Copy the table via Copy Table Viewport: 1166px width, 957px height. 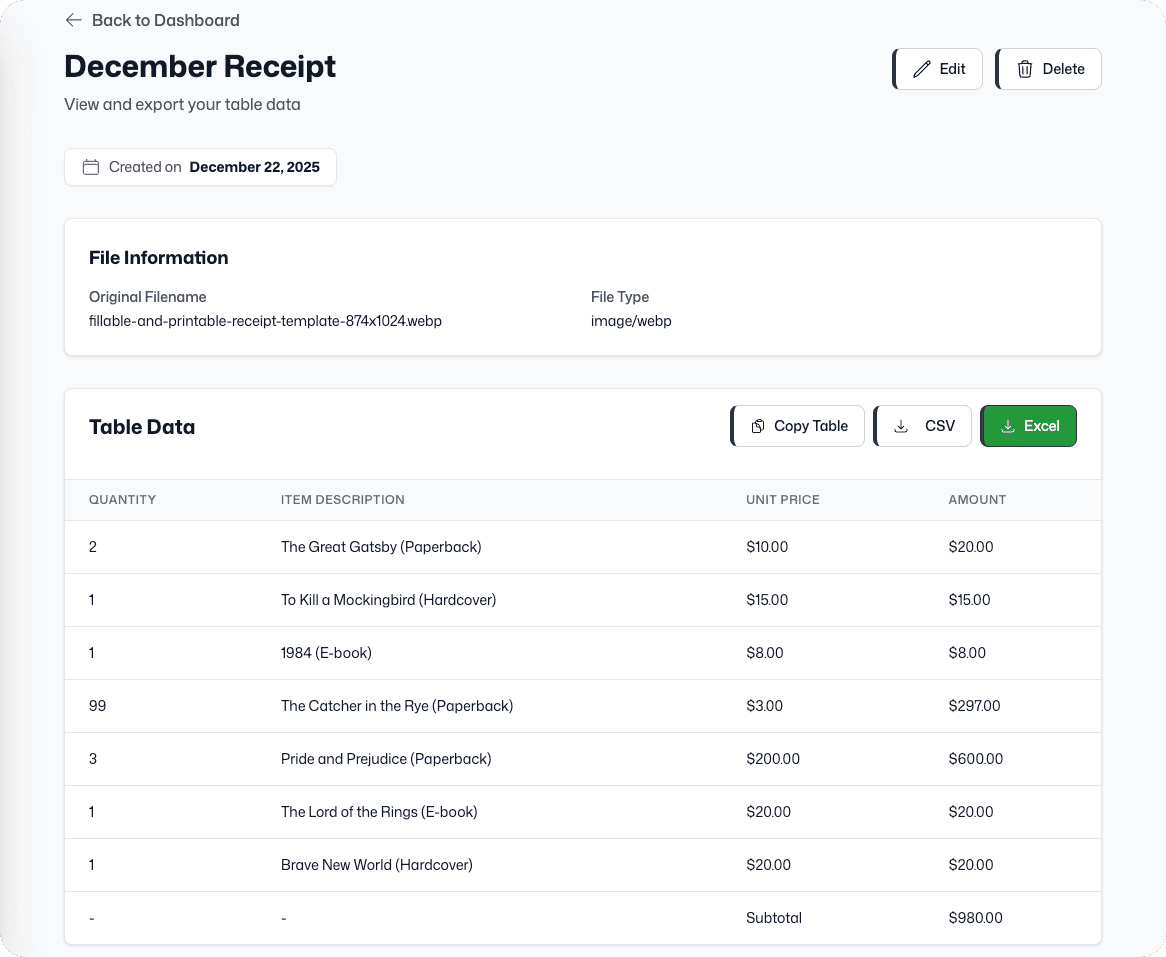pyautogui.click(x=799, y=426)
